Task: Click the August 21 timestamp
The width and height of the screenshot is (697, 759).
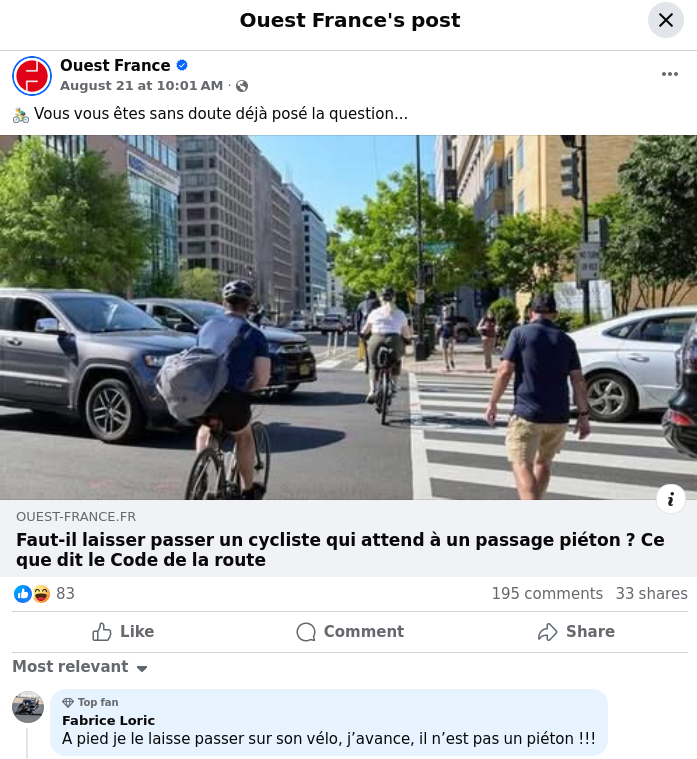Action: tap(141, 86)
